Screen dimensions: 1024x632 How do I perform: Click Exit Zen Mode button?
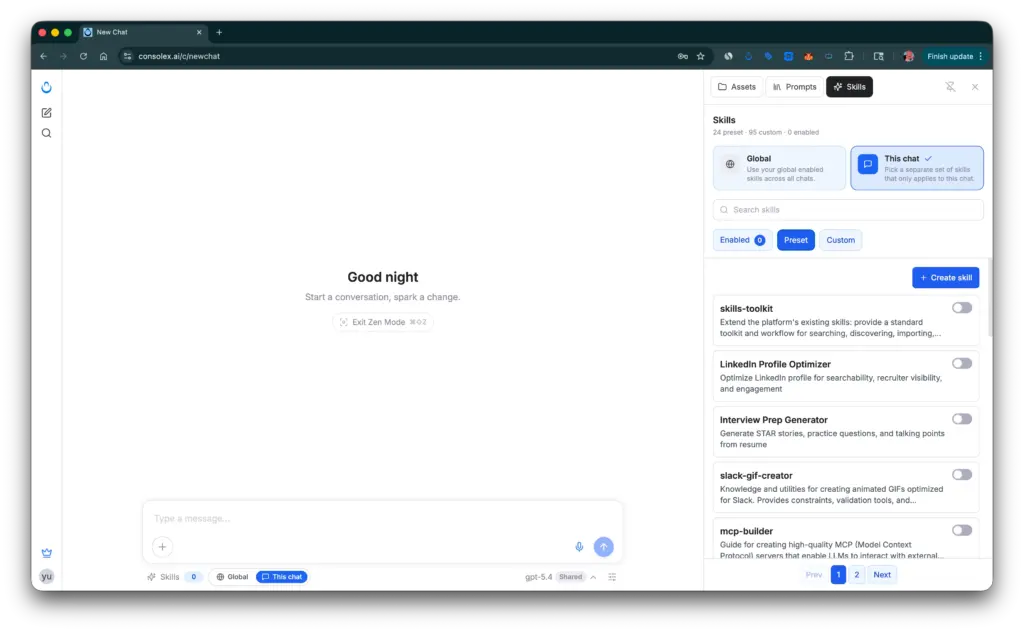pos(383,322)
